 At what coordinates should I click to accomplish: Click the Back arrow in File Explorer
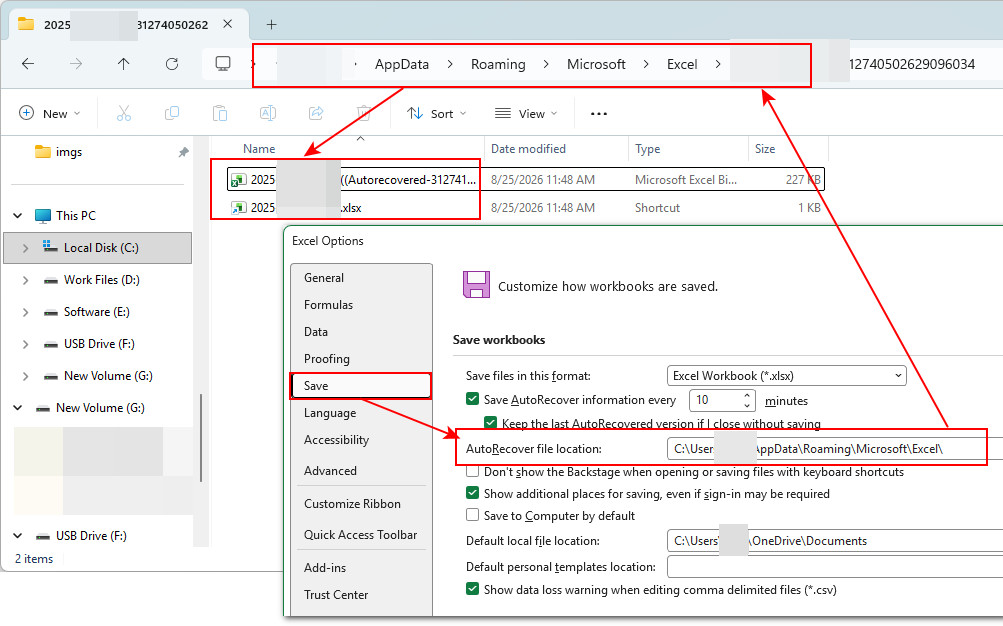[x=28, y=64]
